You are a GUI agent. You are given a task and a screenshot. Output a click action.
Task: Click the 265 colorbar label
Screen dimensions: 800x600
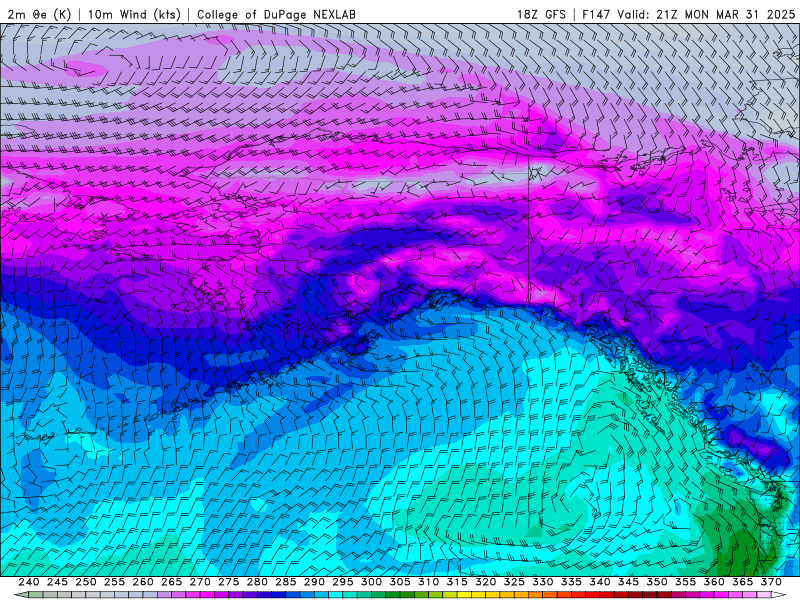click(171, 582)
